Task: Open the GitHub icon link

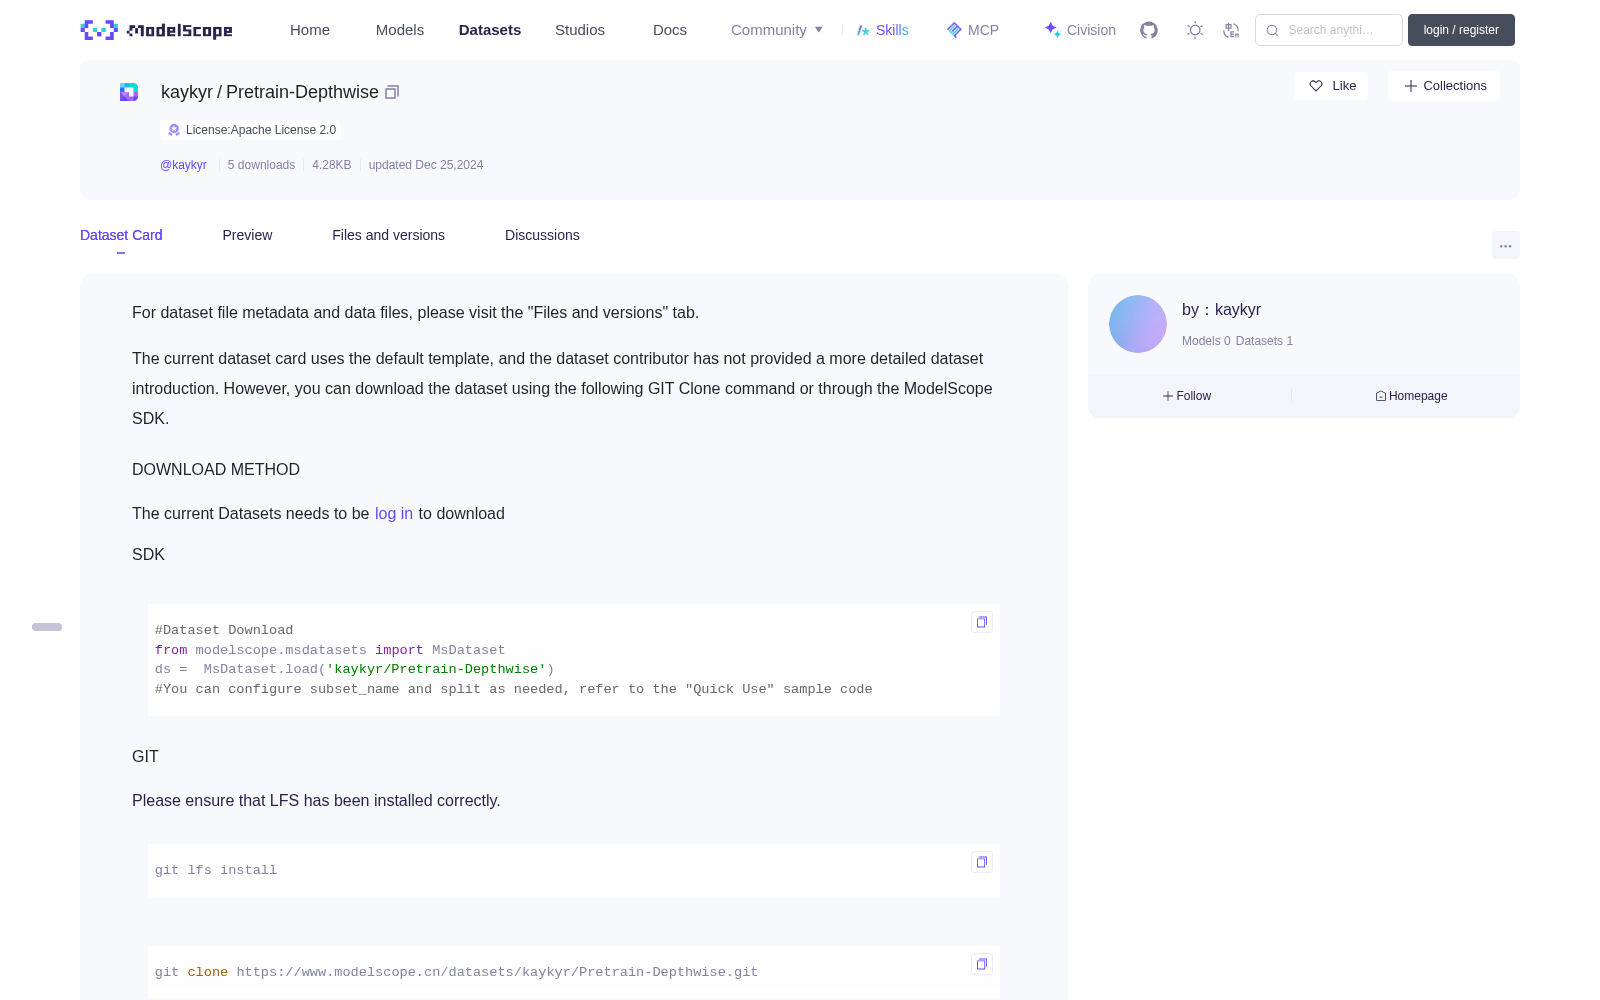Action: (1149, 30)
